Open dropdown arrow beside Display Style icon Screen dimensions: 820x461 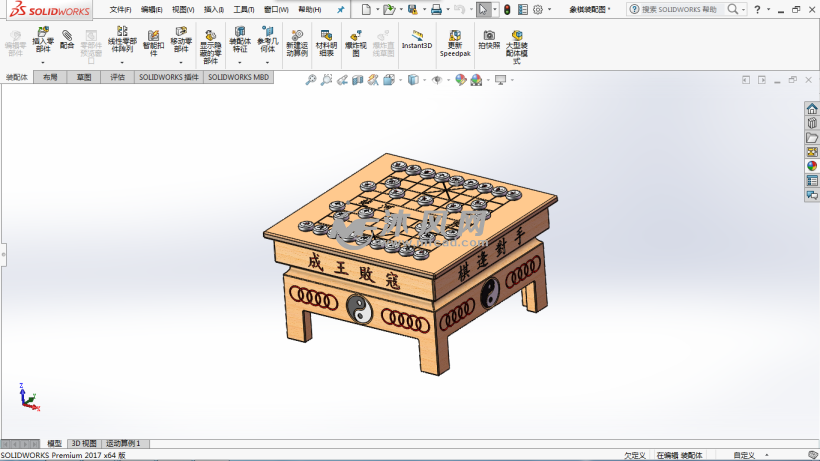[425, 80]
